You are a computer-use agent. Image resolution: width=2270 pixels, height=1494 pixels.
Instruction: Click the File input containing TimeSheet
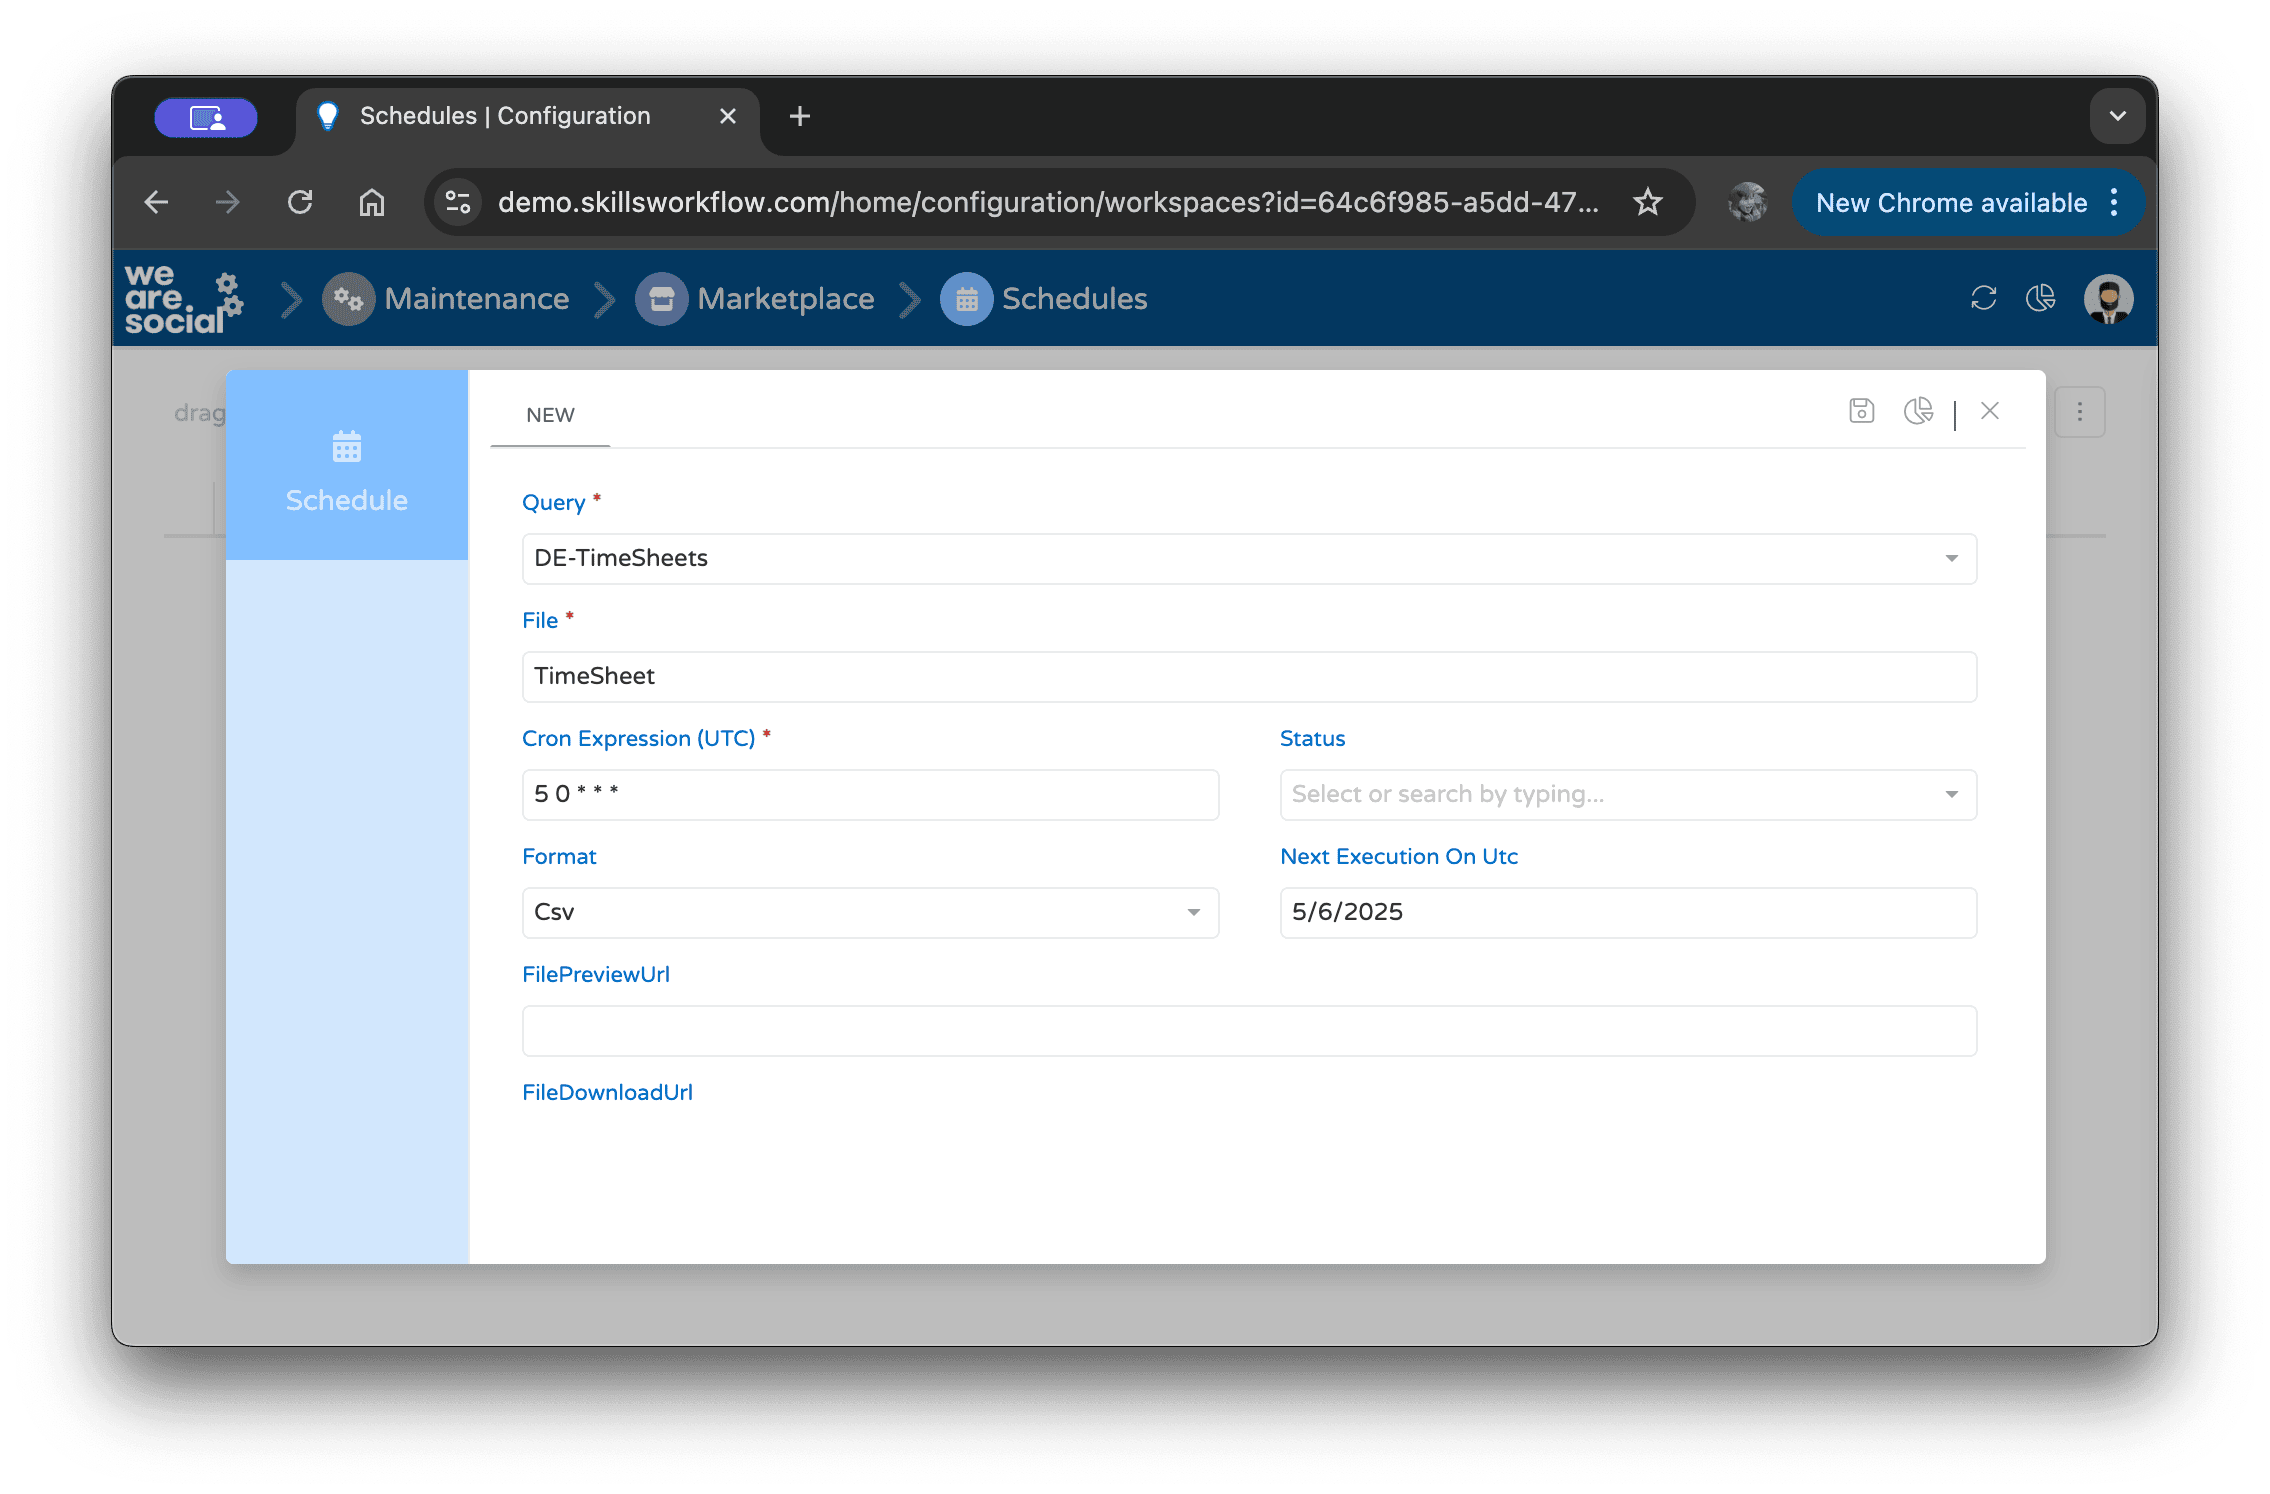[x=1248, y=676]
